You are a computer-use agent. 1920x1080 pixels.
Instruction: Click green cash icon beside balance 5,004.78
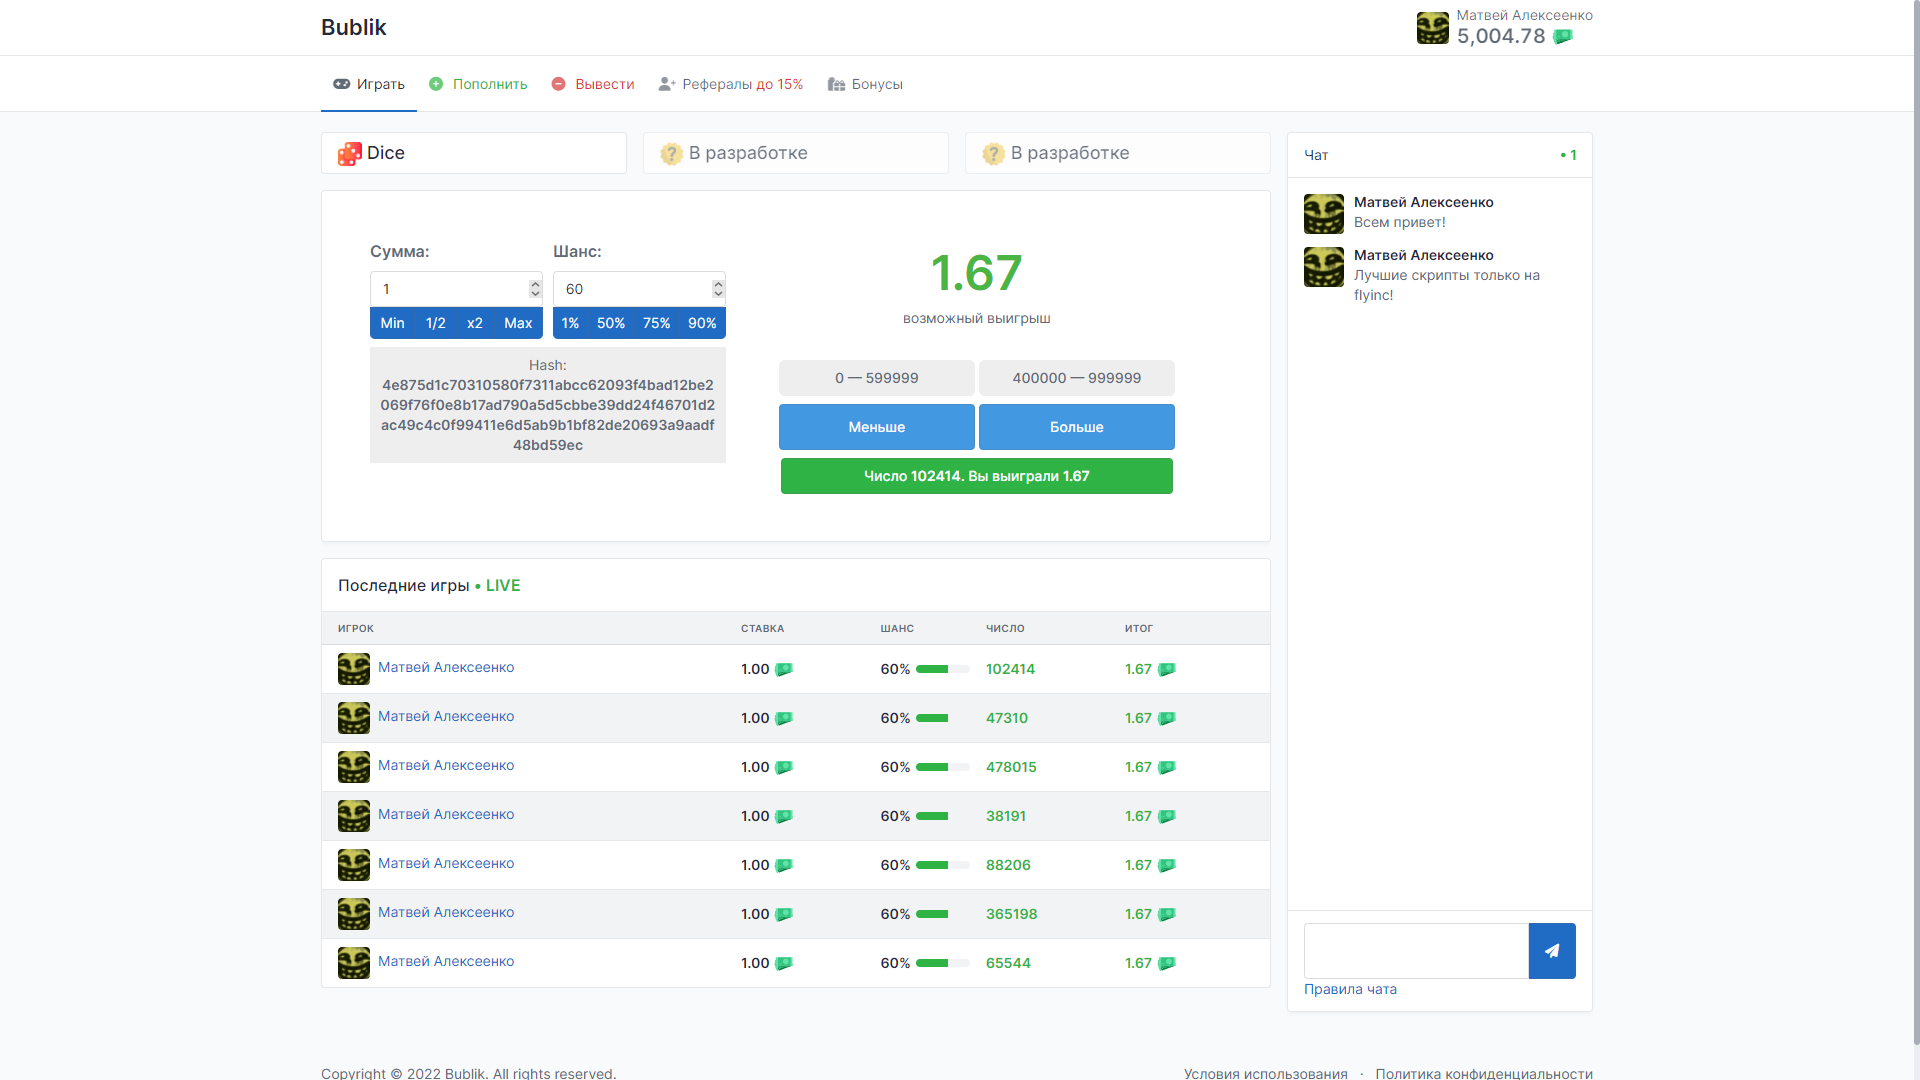coord(1562,37)
